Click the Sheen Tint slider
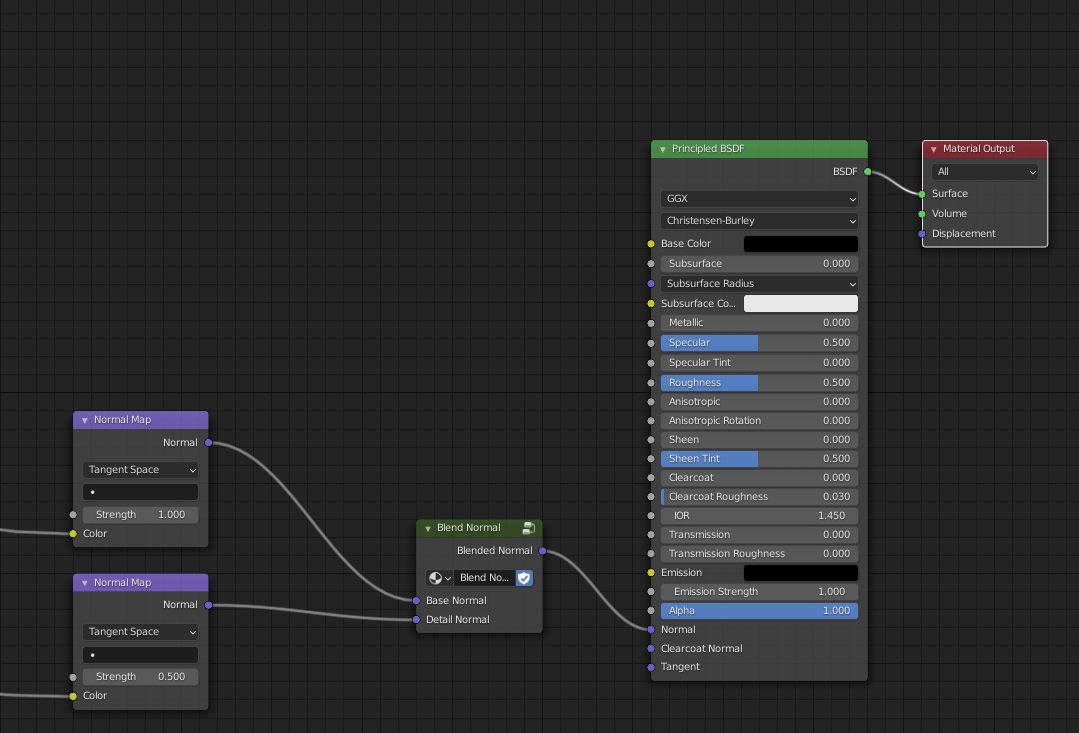Image resolution: width=1079 pixels, height=733 pixels. [759, 458]
